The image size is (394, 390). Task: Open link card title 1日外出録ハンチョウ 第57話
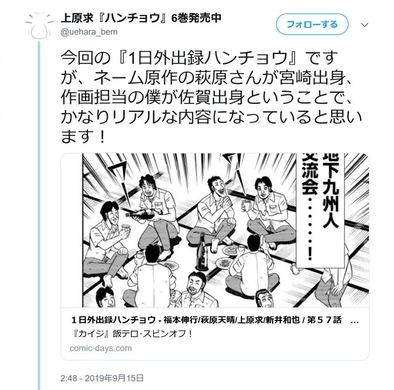click(215, 320)
